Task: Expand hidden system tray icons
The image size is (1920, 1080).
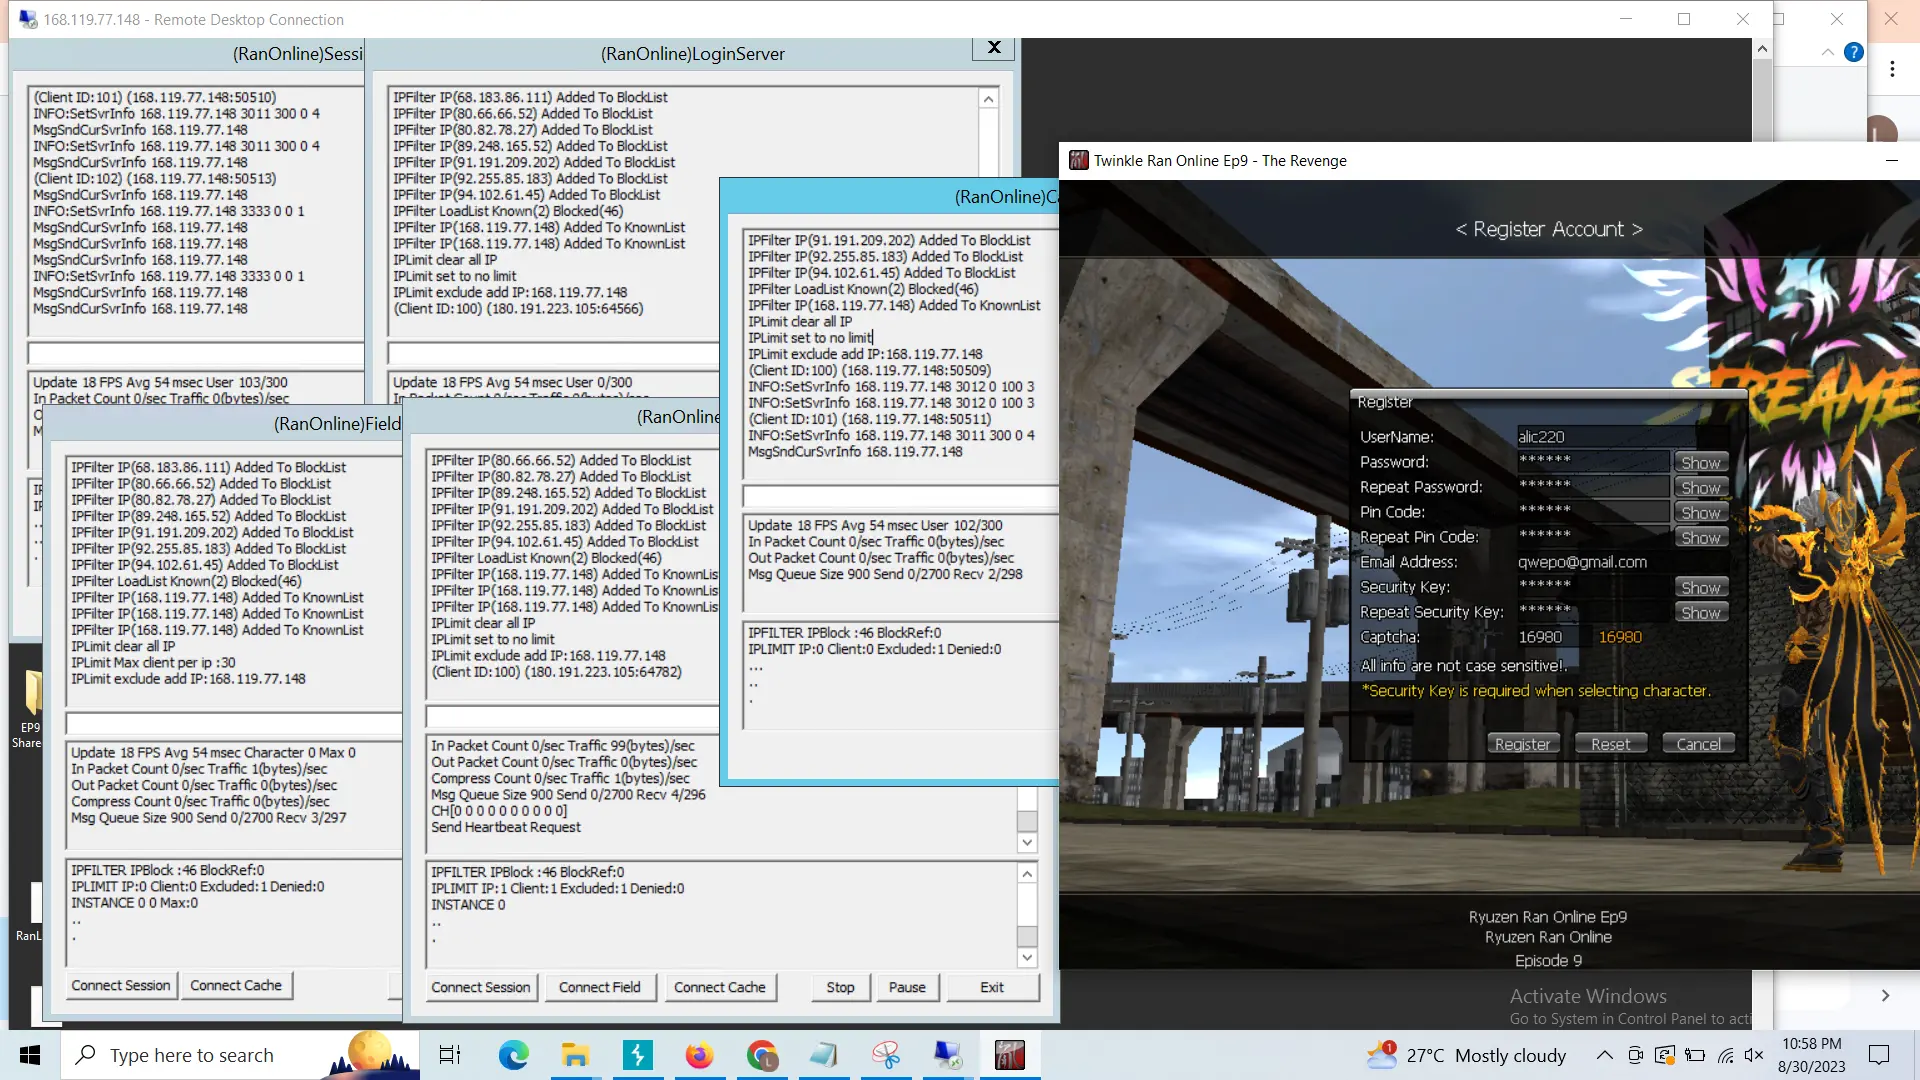Action: tap(1604, 1055)
